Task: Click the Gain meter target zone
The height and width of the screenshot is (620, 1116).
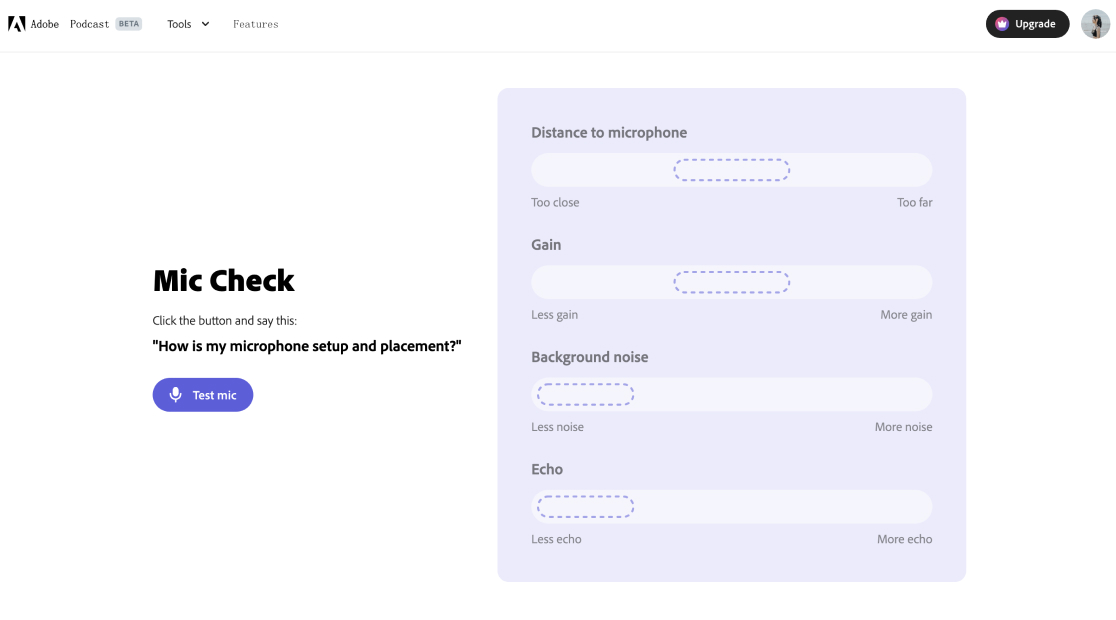Action: pos(732,283)
